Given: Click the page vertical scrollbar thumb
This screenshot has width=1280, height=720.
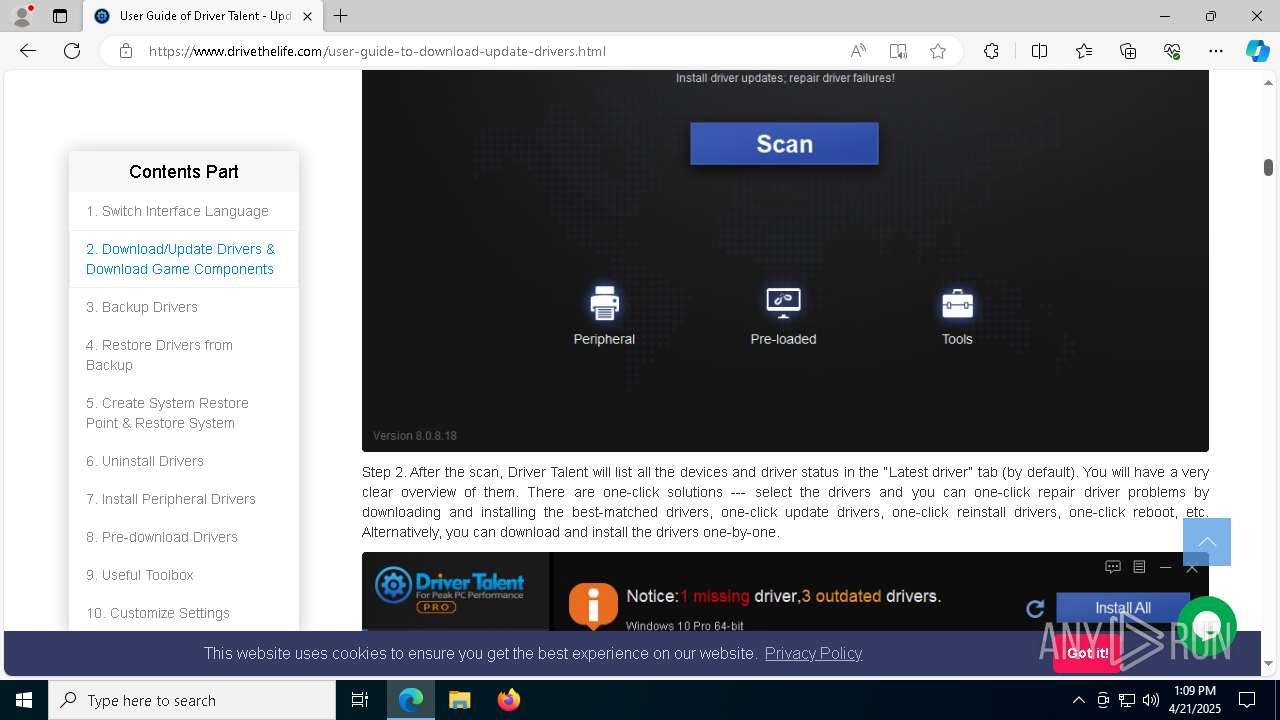Looking at the screenshot, I should [x=1268, y=167].
